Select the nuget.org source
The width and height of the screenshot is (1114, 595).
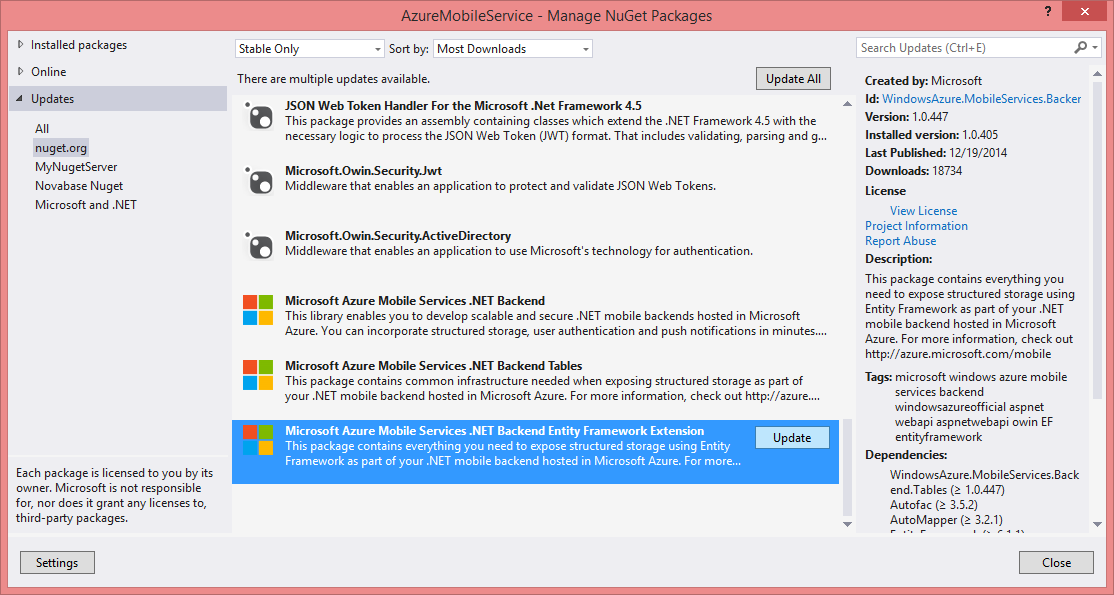tap(61, 148)
